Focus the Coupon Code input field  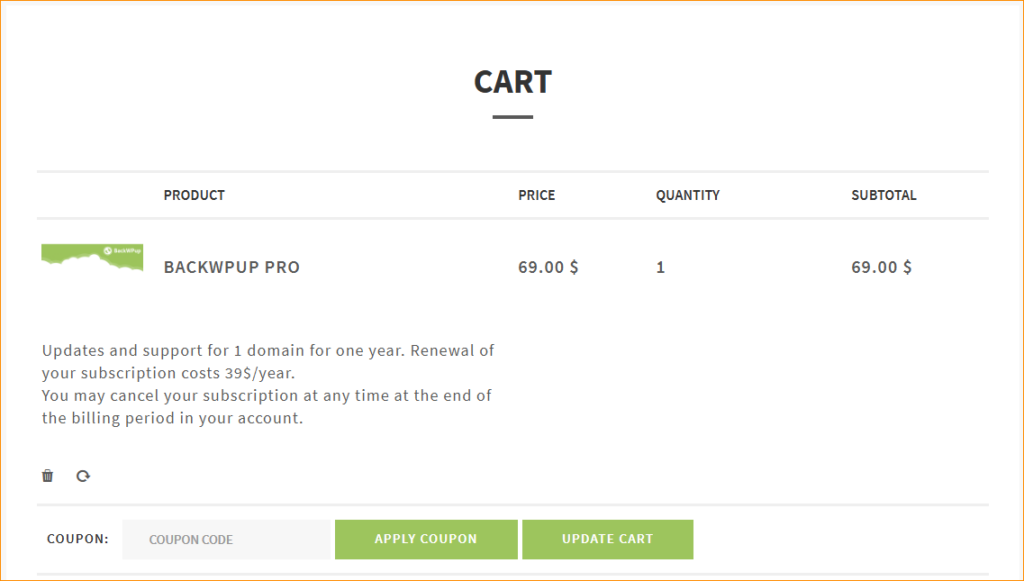click(226, 539)
